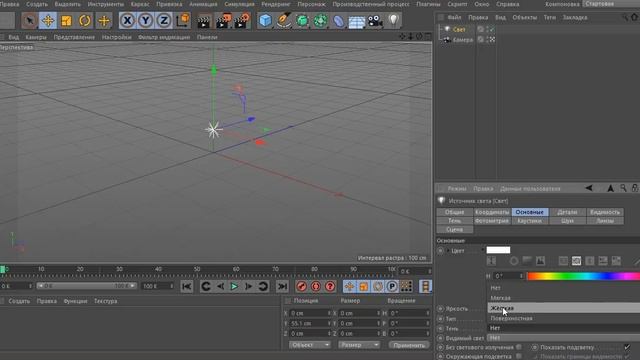Image resolution: width=640 pixels, height=360 pixels.
Task: Toggle the Свет object enable check mark
Action: pos(492,29)
